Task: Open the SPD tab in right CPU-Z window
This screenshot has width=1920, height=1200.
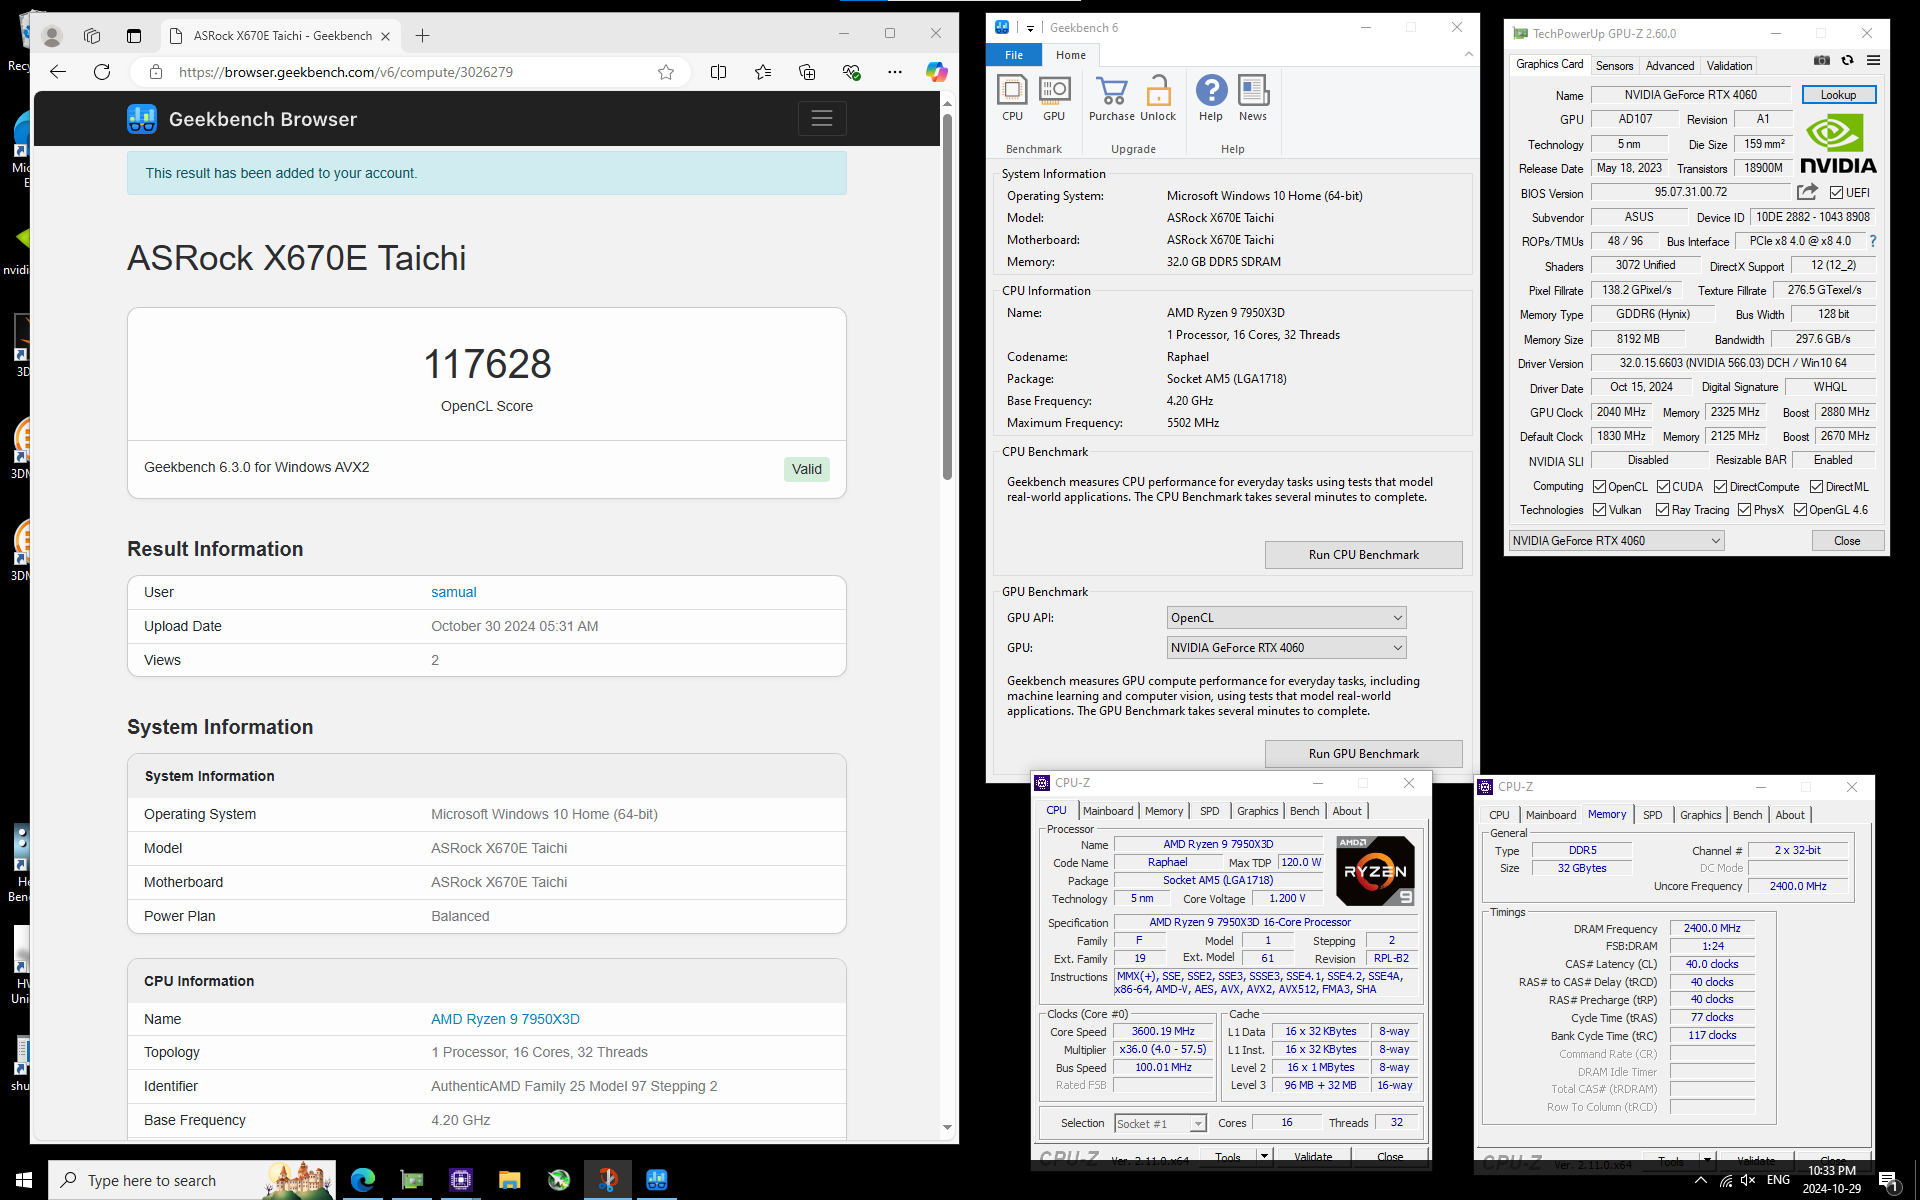Action: [x=1653, y=815]
